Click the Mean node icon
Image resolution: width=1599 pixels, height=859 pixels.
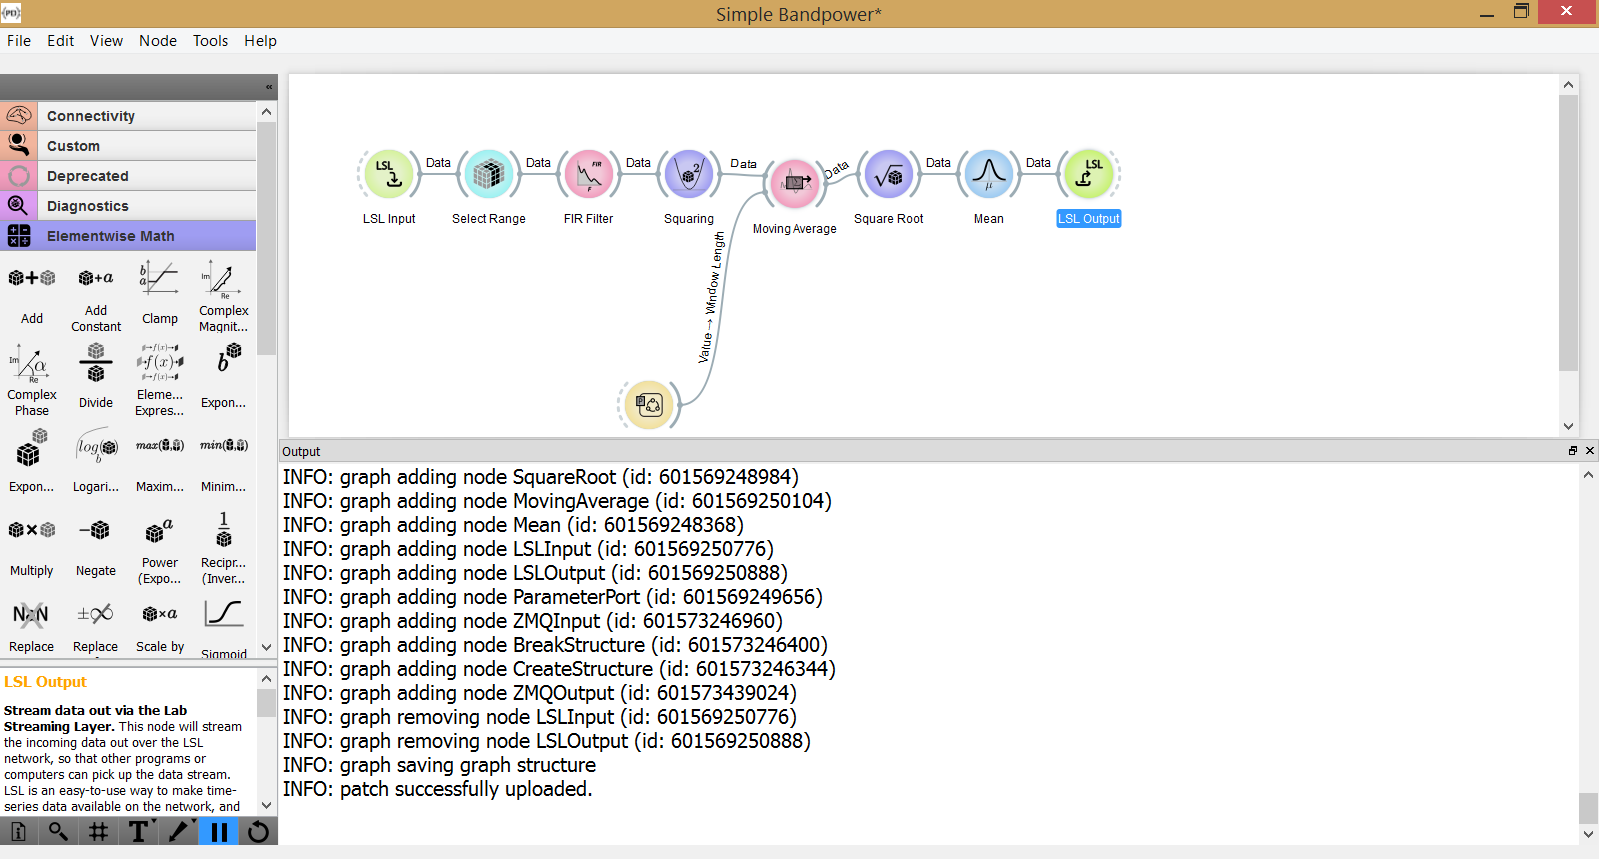pos(989,174)
